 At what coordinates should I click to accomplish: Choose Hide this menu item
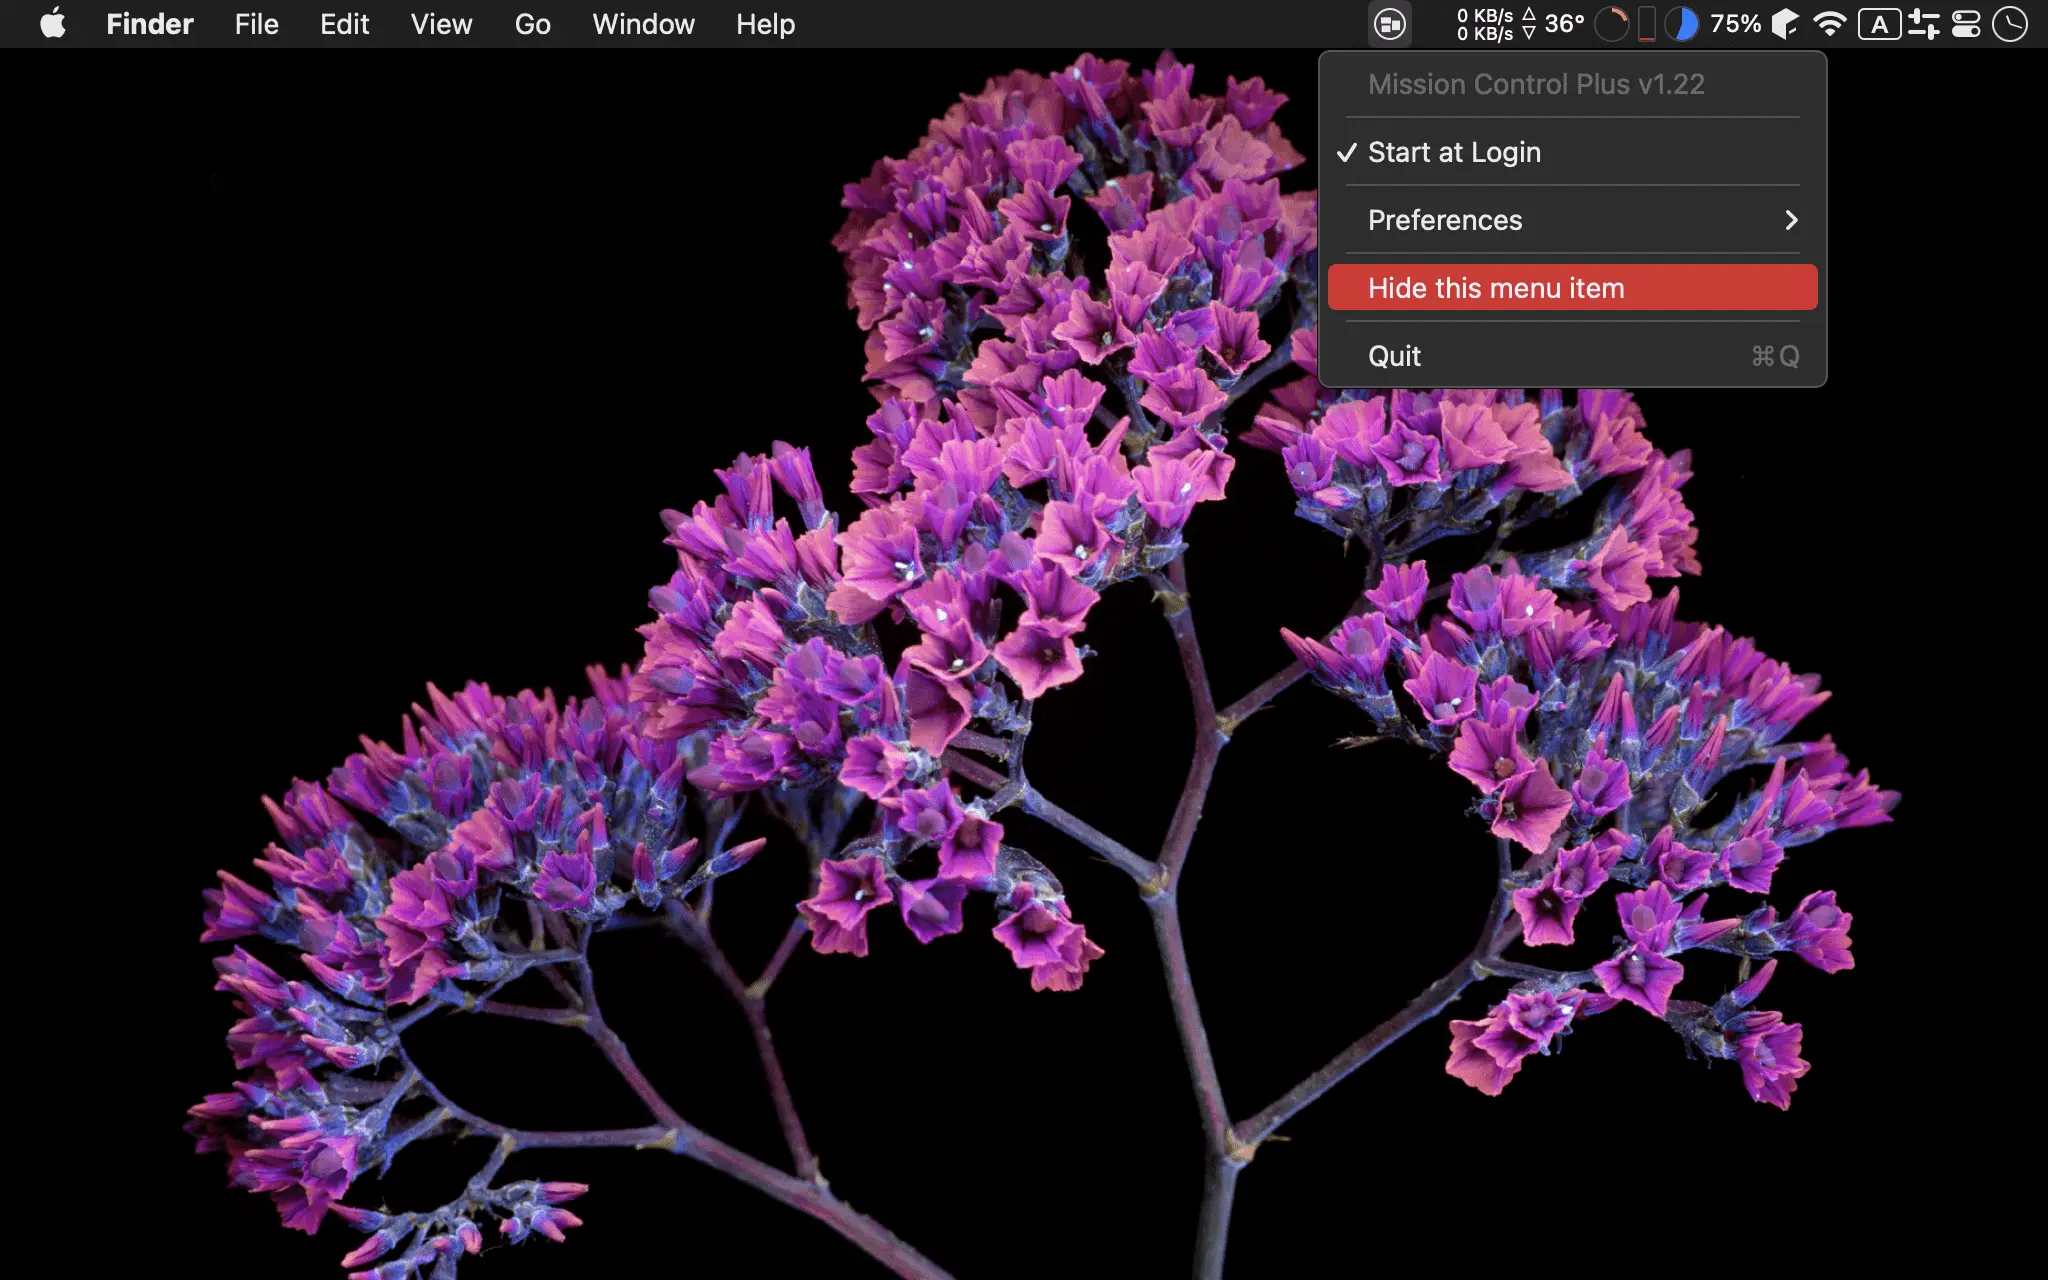1572,288
